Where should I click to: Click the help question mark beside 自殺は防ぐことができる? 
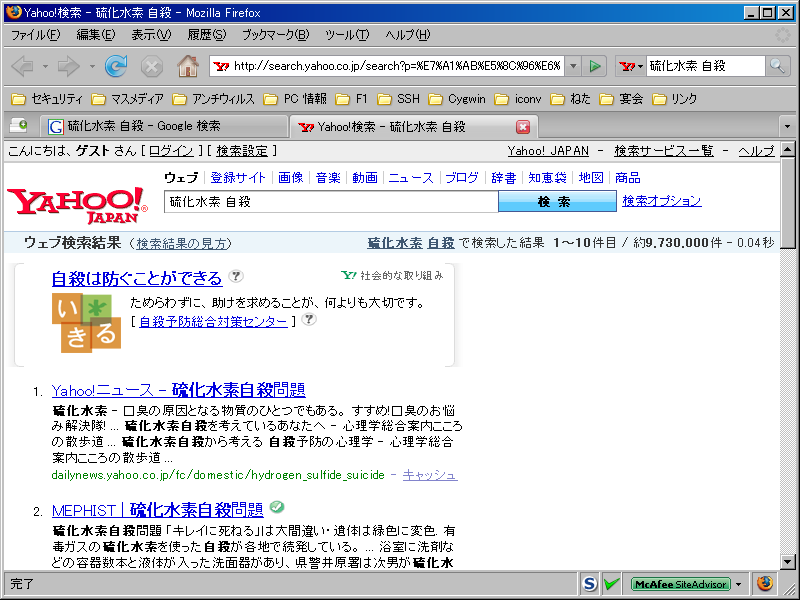pos(235,276)
